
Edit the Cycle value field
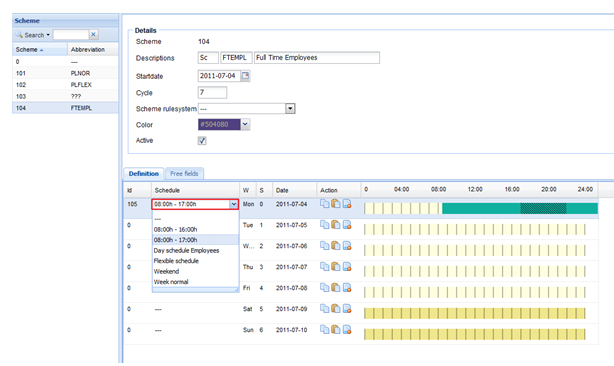pos(212,92)
